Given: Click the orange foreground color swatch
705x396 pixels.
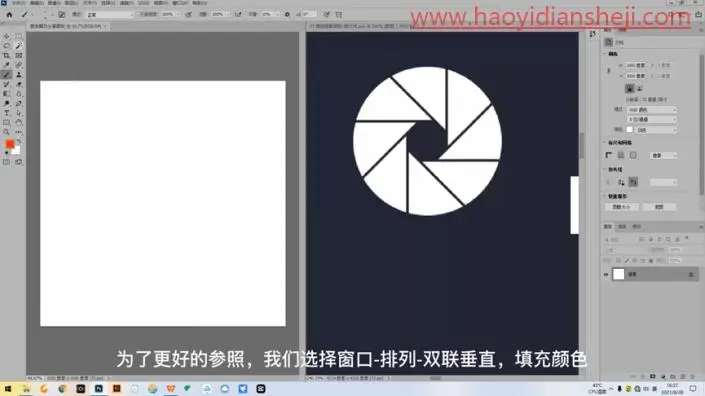Looking at the screenshot, I should (x=9, y=144).
